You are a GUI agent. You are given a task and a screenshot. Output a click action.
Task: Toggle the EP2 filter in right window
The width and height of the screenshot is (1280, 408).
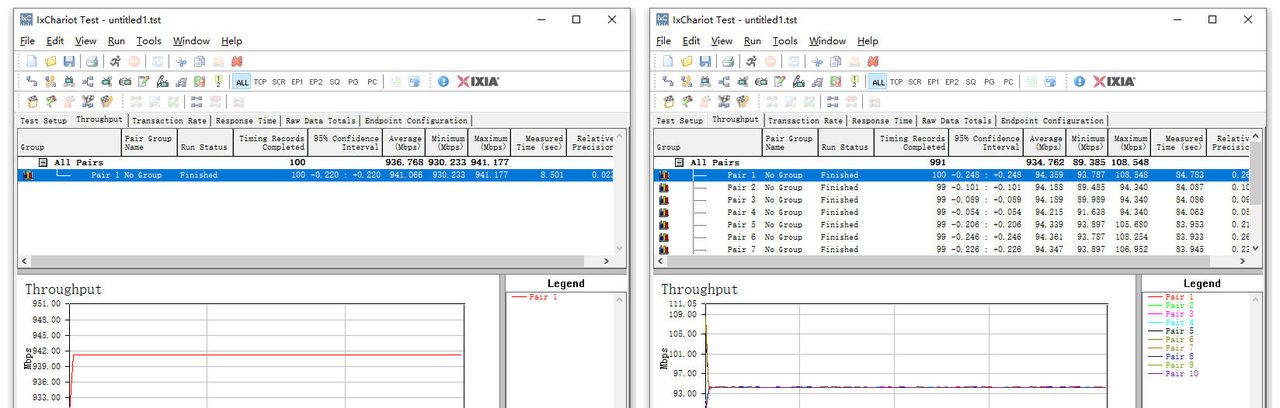952,82
